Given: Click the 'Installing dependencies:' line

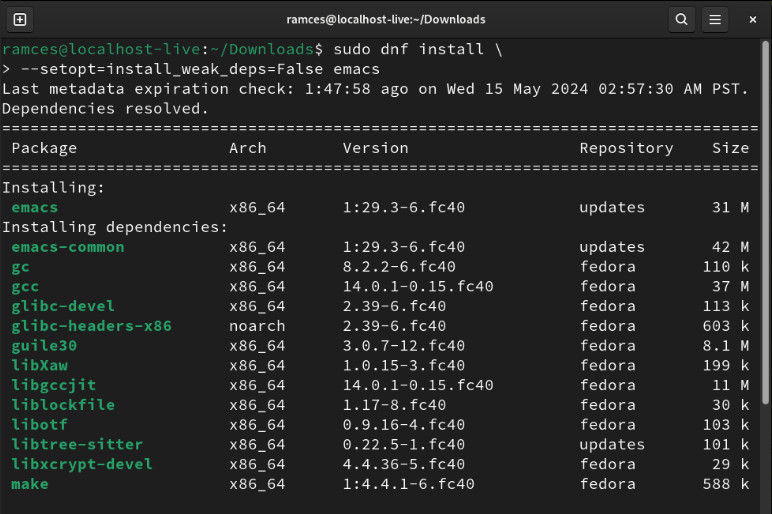Looking at the screenshot, I should tap(115, 227).
